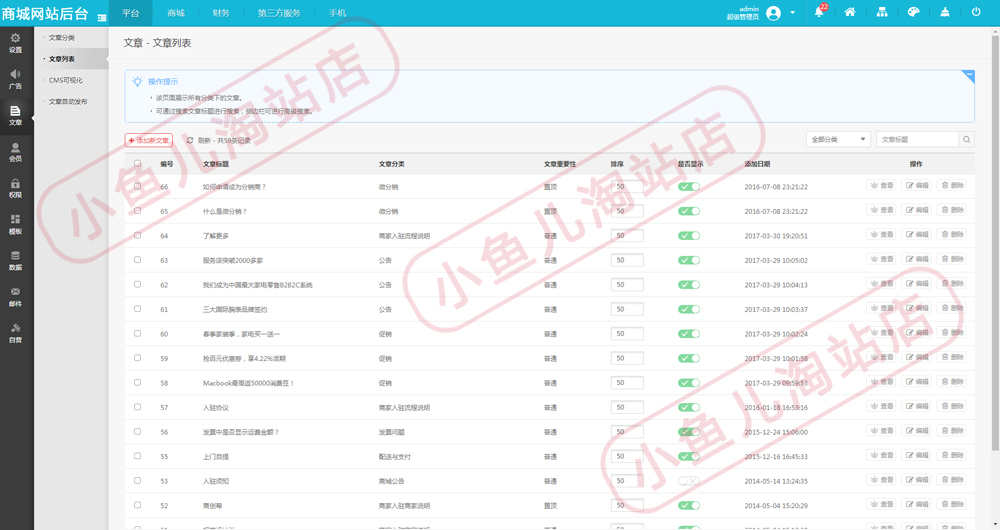Delete article 60 via 删除 button
The height and width of the screenshot is (530, 1000).
952,332
